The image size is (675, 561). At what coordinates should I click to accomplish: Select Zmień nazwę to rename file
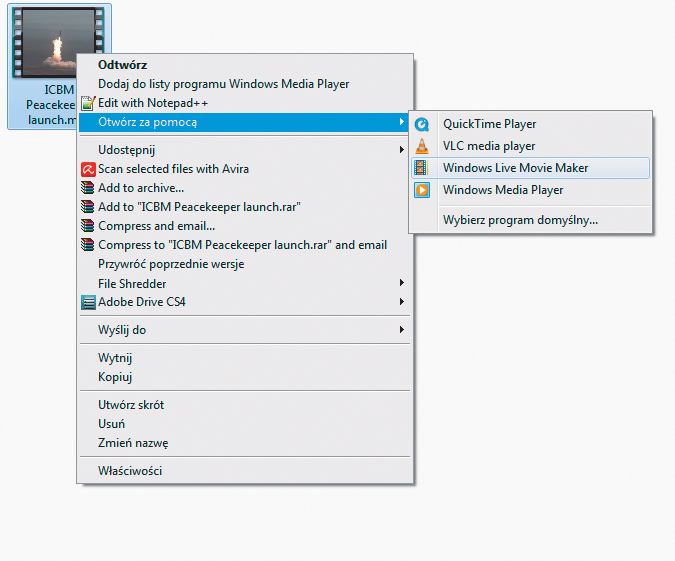[x=132, y=443]
